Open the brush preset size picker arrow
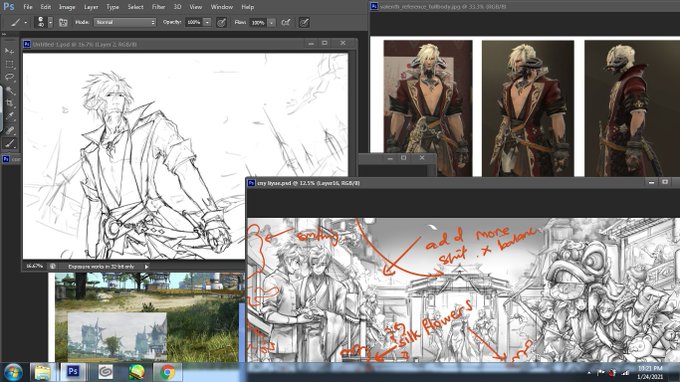Image resolution: width=680 pixels, height=382 pixels. (x=50, y=23)
